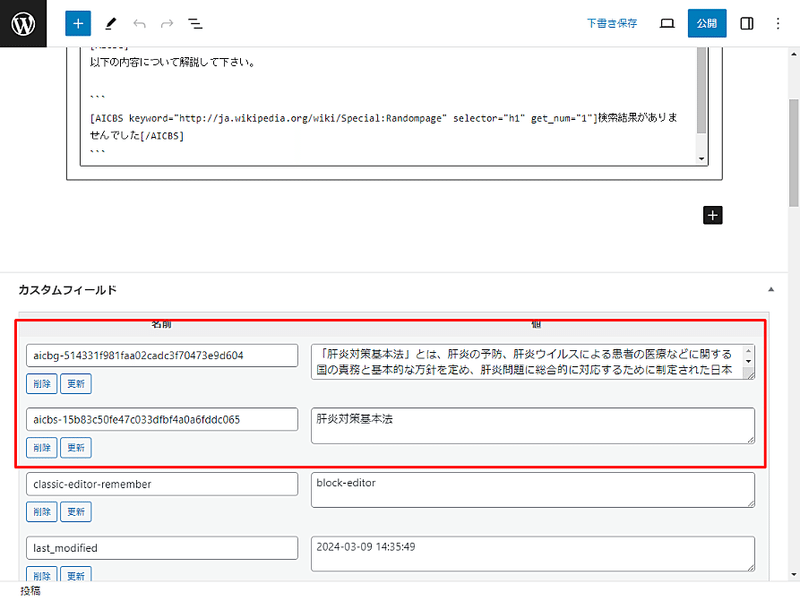Click the redo arrow icon

click(167, 23)
